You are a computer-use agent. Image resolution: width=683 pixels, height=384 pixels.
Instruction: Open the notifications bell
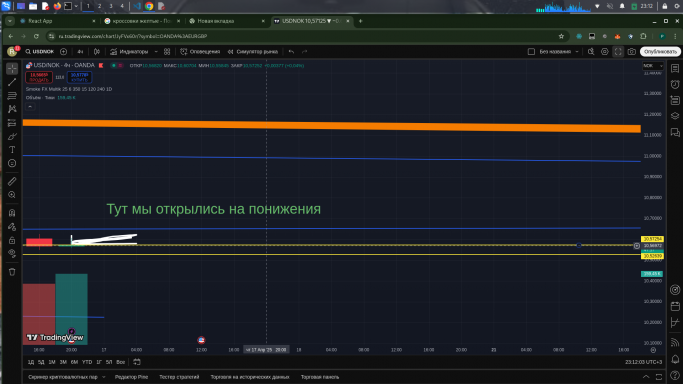675,359
